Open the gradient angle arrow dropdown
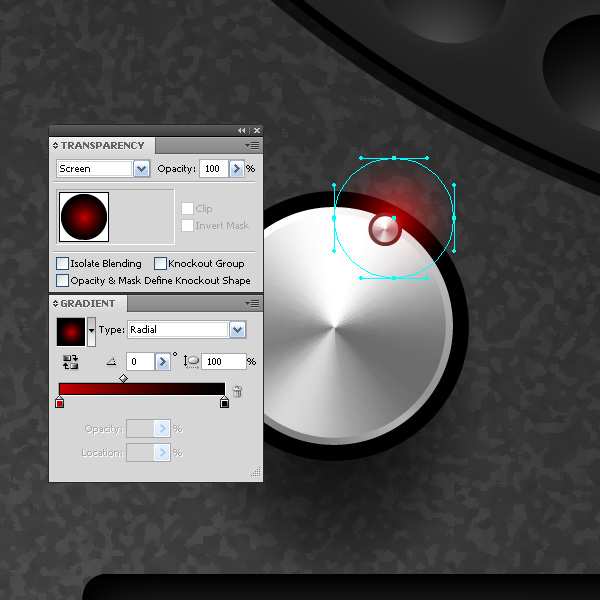The width and height of the screenshot is (600, 600). pos(162,362)
